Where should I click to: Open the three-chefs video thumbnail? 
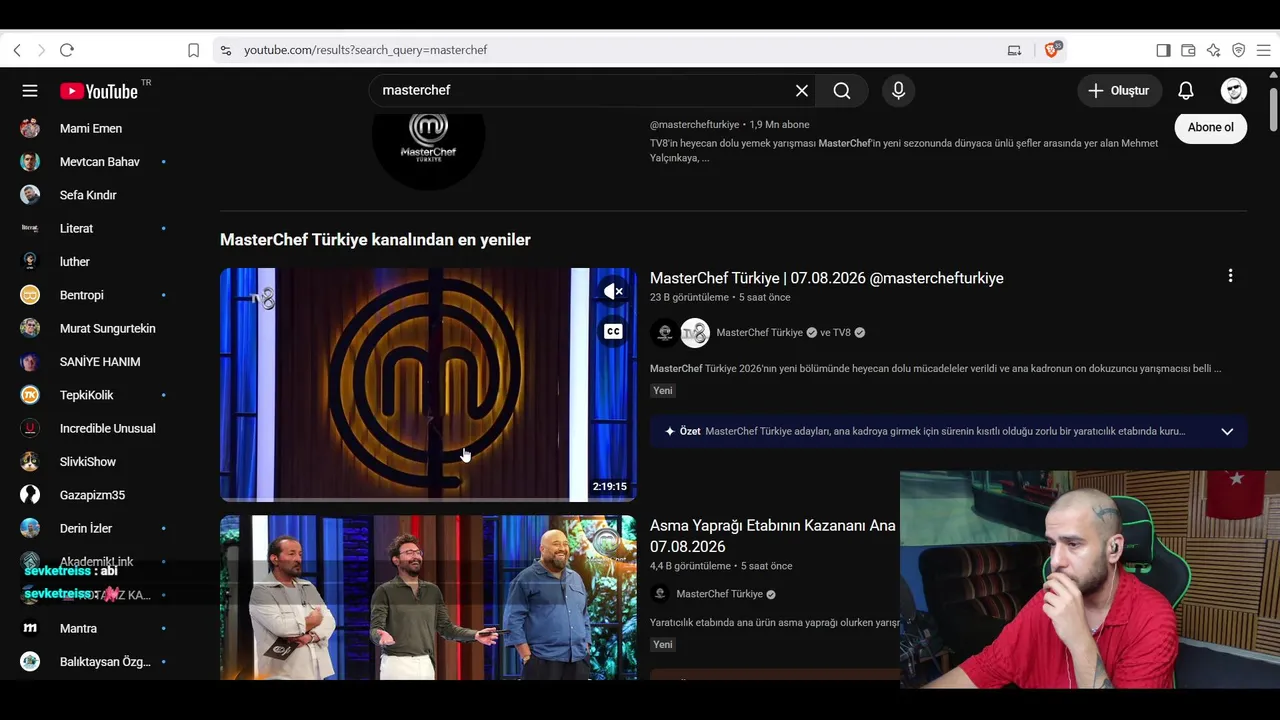[428, 598]
